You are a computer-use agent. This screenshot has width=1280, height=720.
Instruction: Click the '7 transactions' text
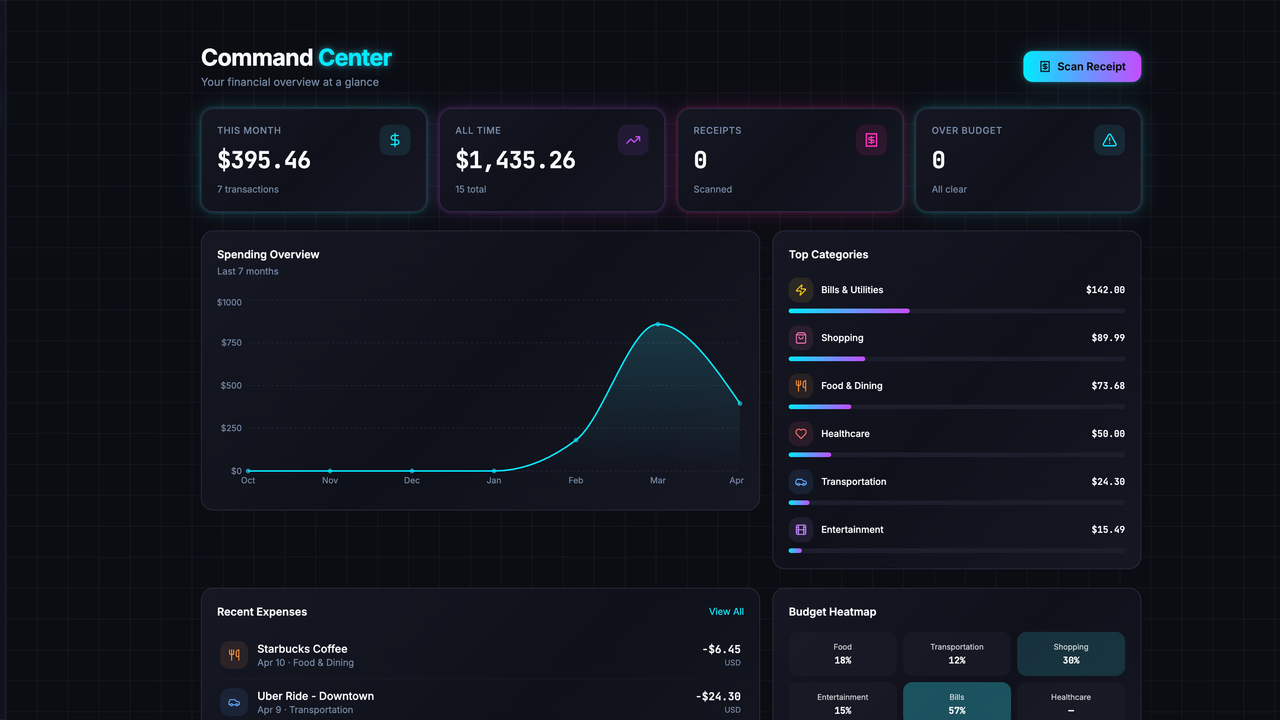coord(248,189)
